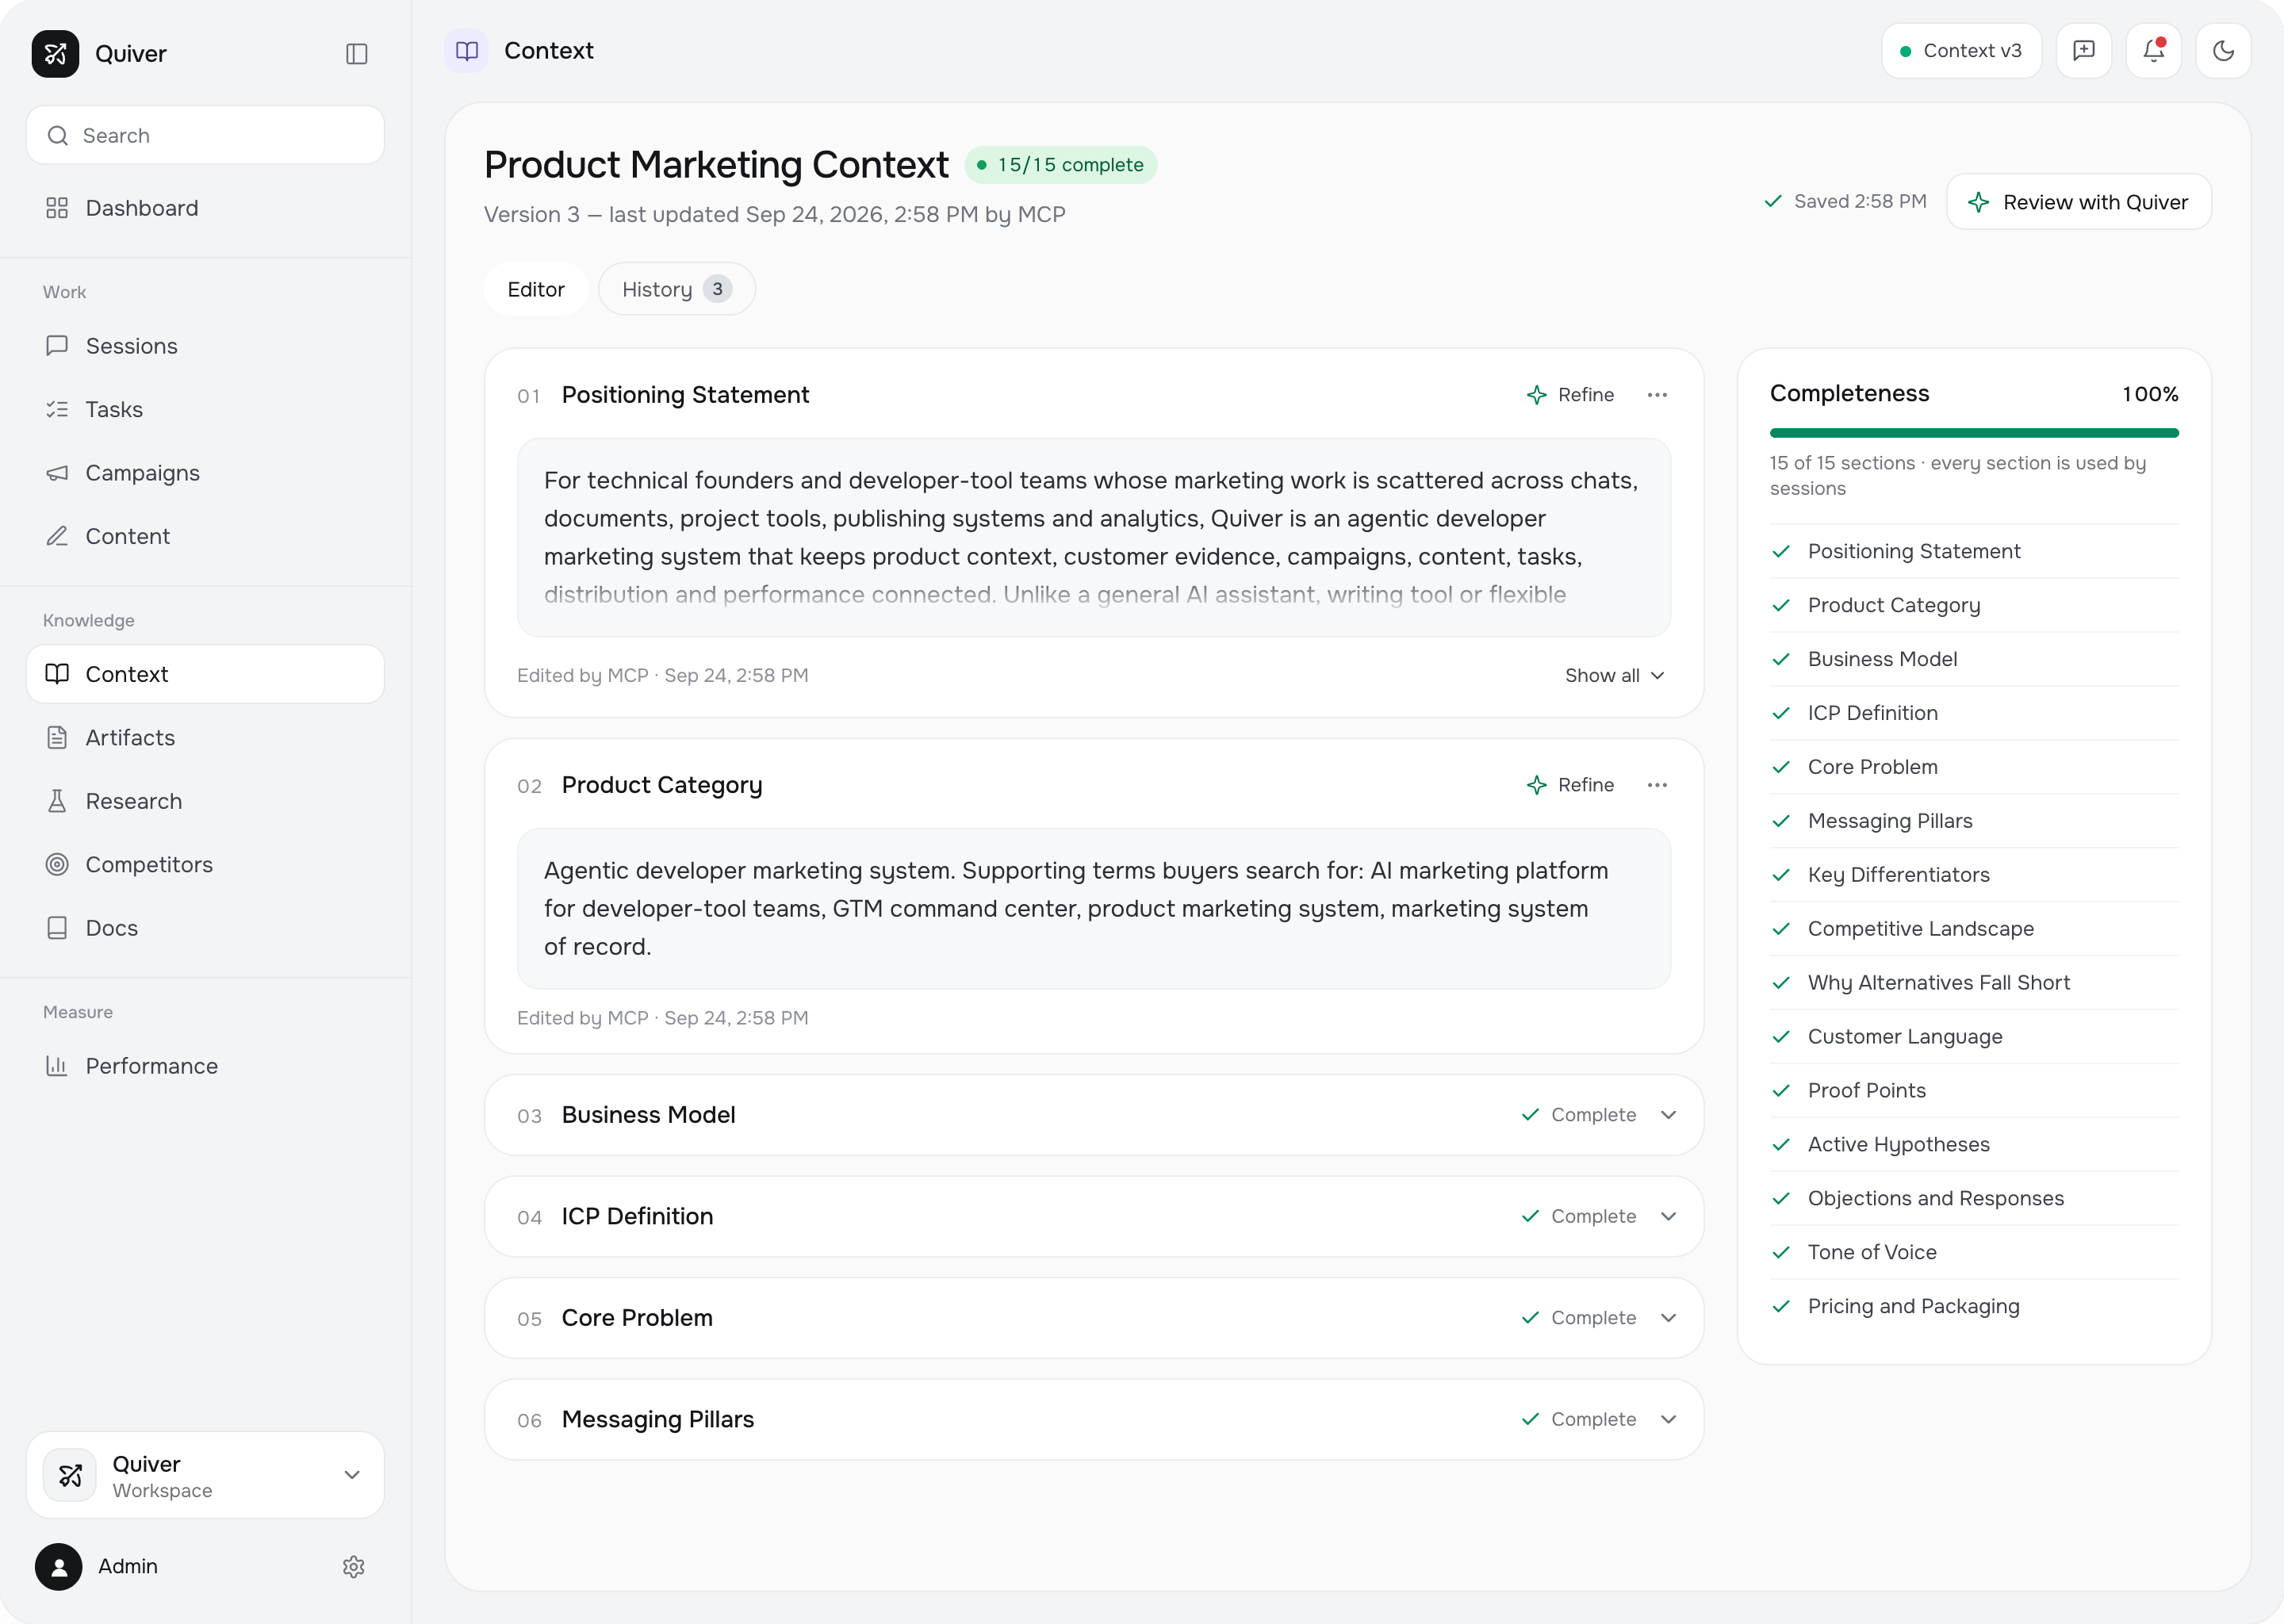Click Review with Quiver button
This screenshot has height=1624, width=2284.
pyautogui.click(x=2078, y=202)
